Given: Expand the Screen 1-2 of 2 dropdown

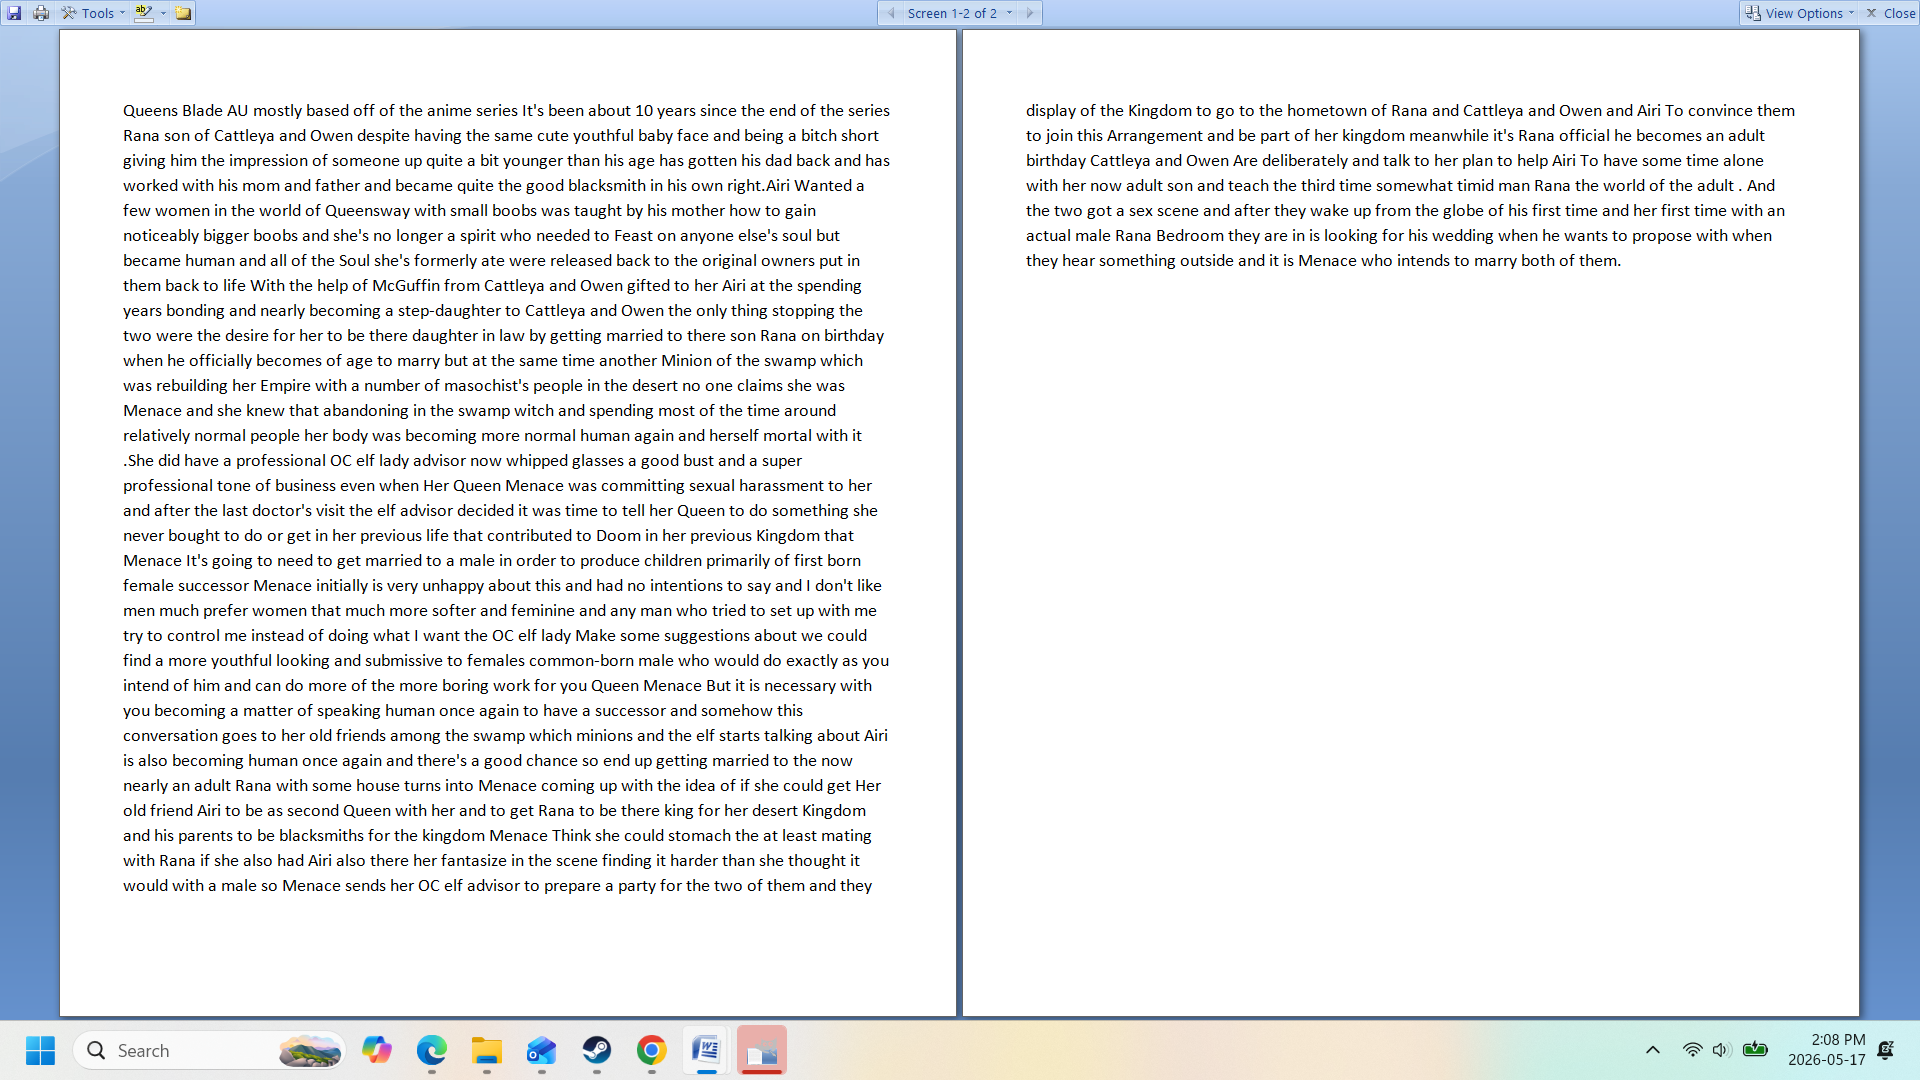Looking at the screenshot, I should point(960,13).
